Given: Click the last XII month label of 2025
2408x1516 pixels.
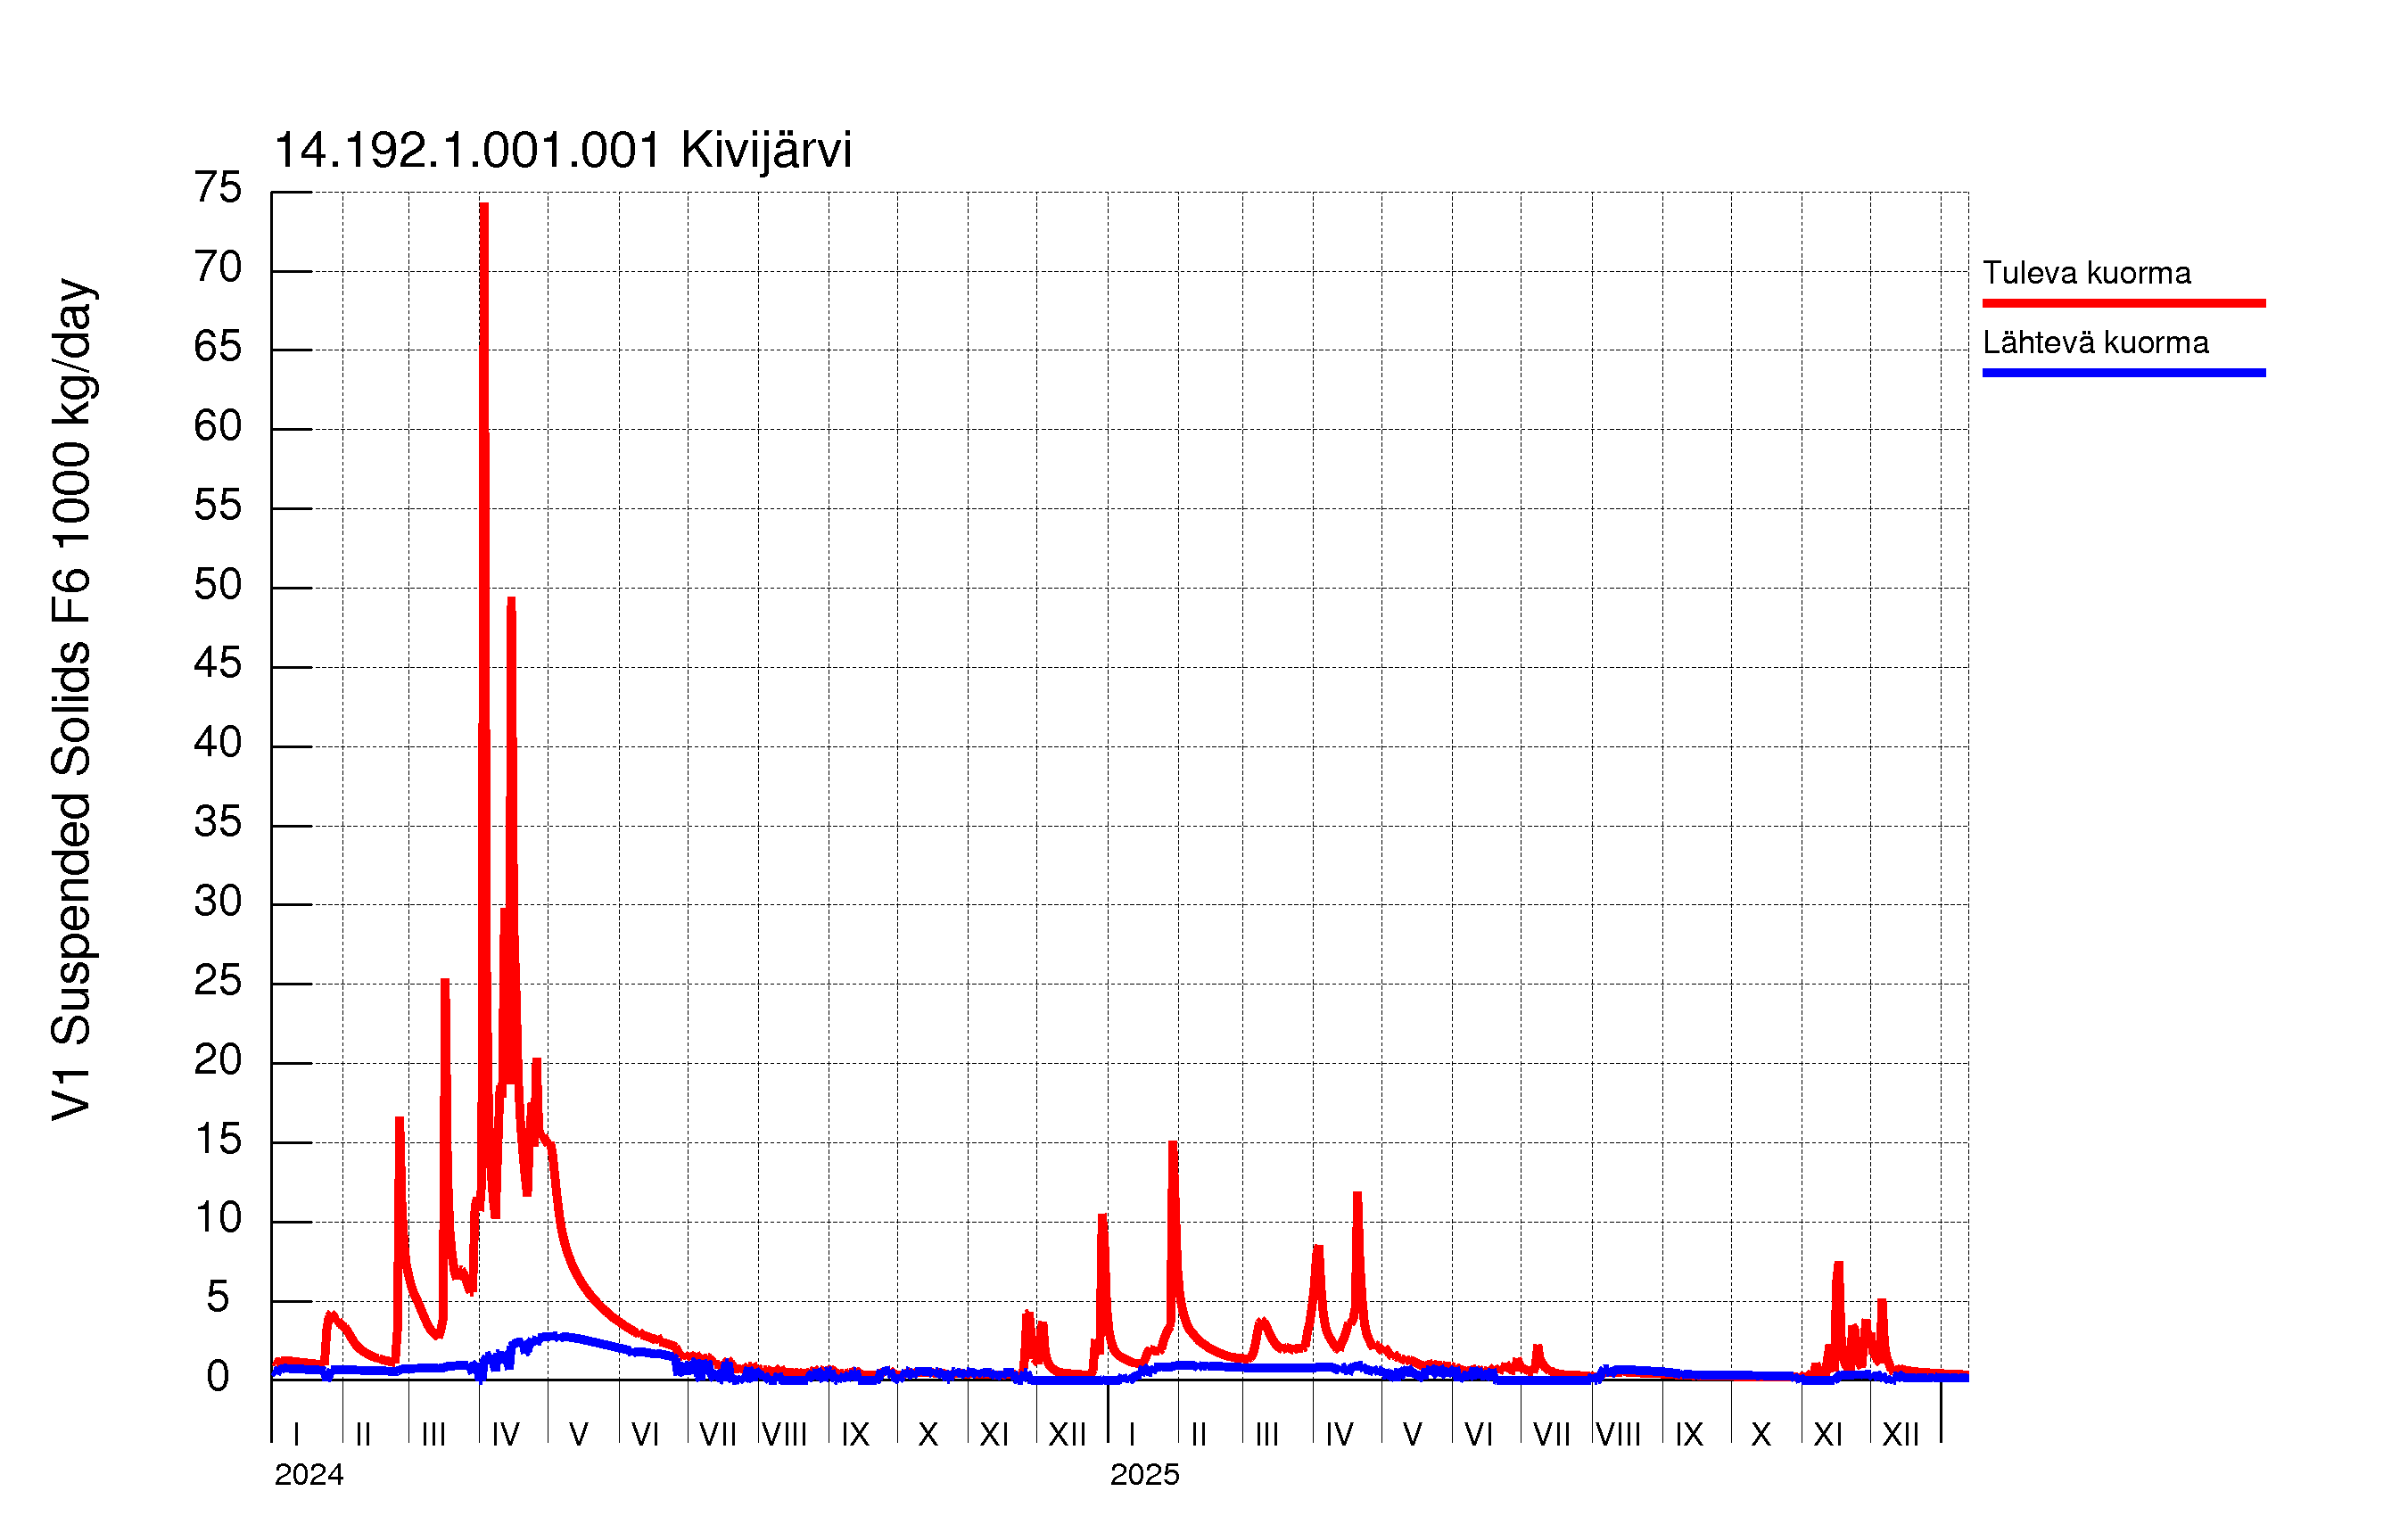Looking at the screenshot, I should point(1900,1435).
